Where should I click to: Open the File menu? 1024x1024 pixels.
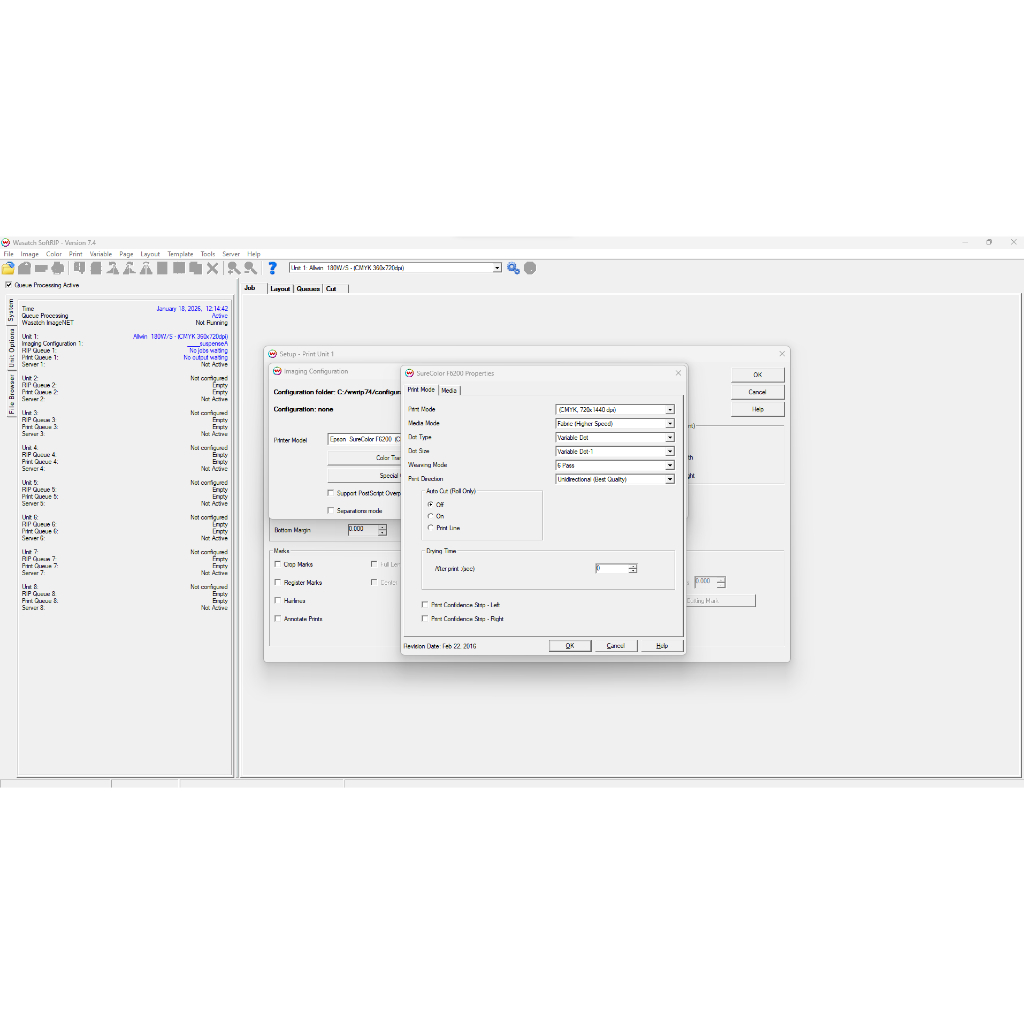pyautogui.click(x=8, y=254)
